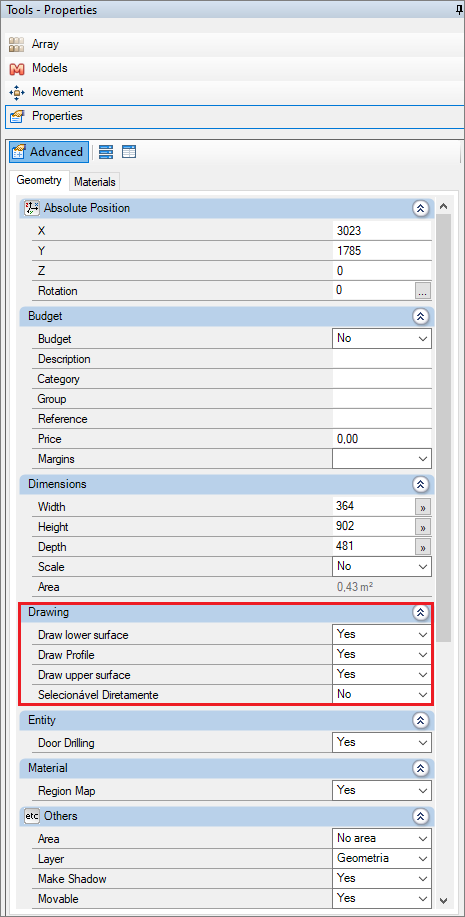The width and height of the screenshot is (465, 917).
Task: Click the Absolute Position section icon
Action: pos(32,208)
